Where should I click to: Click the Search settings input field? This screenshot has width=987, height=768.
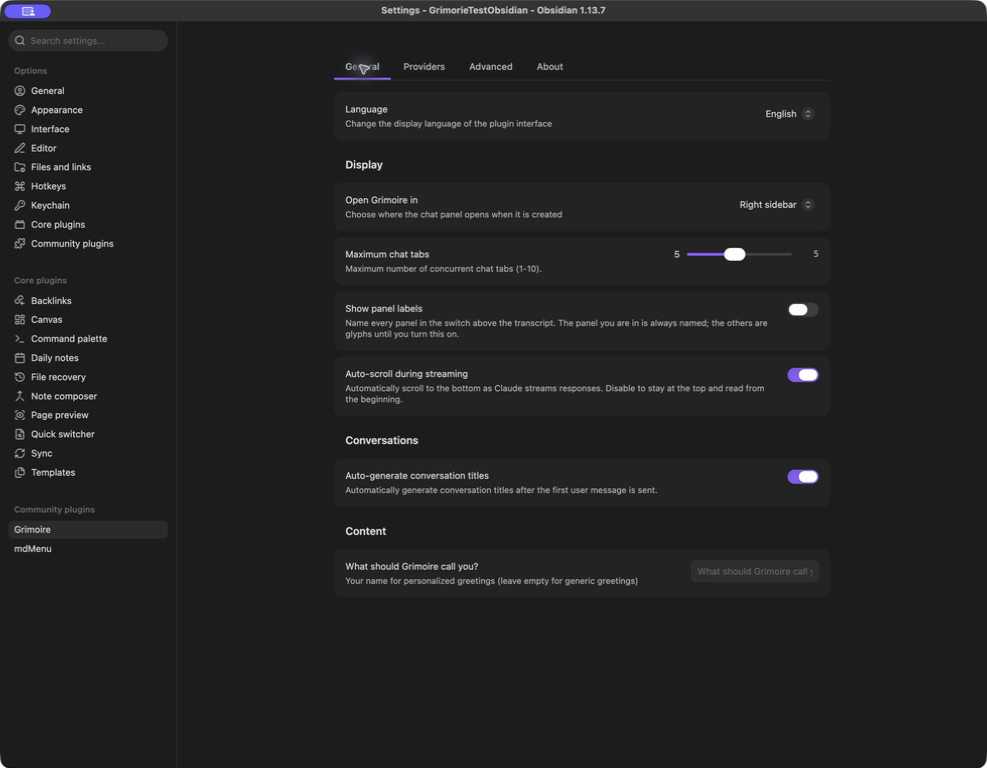[88, 41]
